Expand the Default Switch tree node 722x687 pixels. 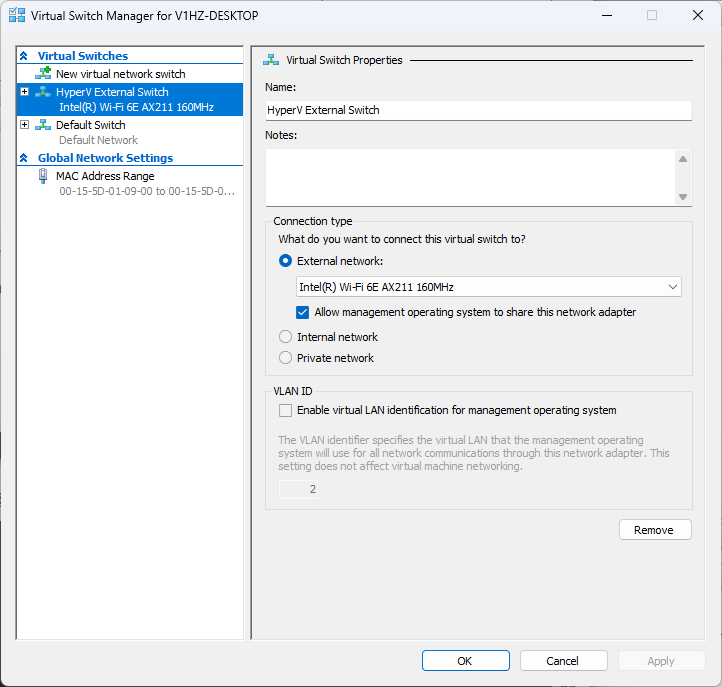[x=24, y=125]
